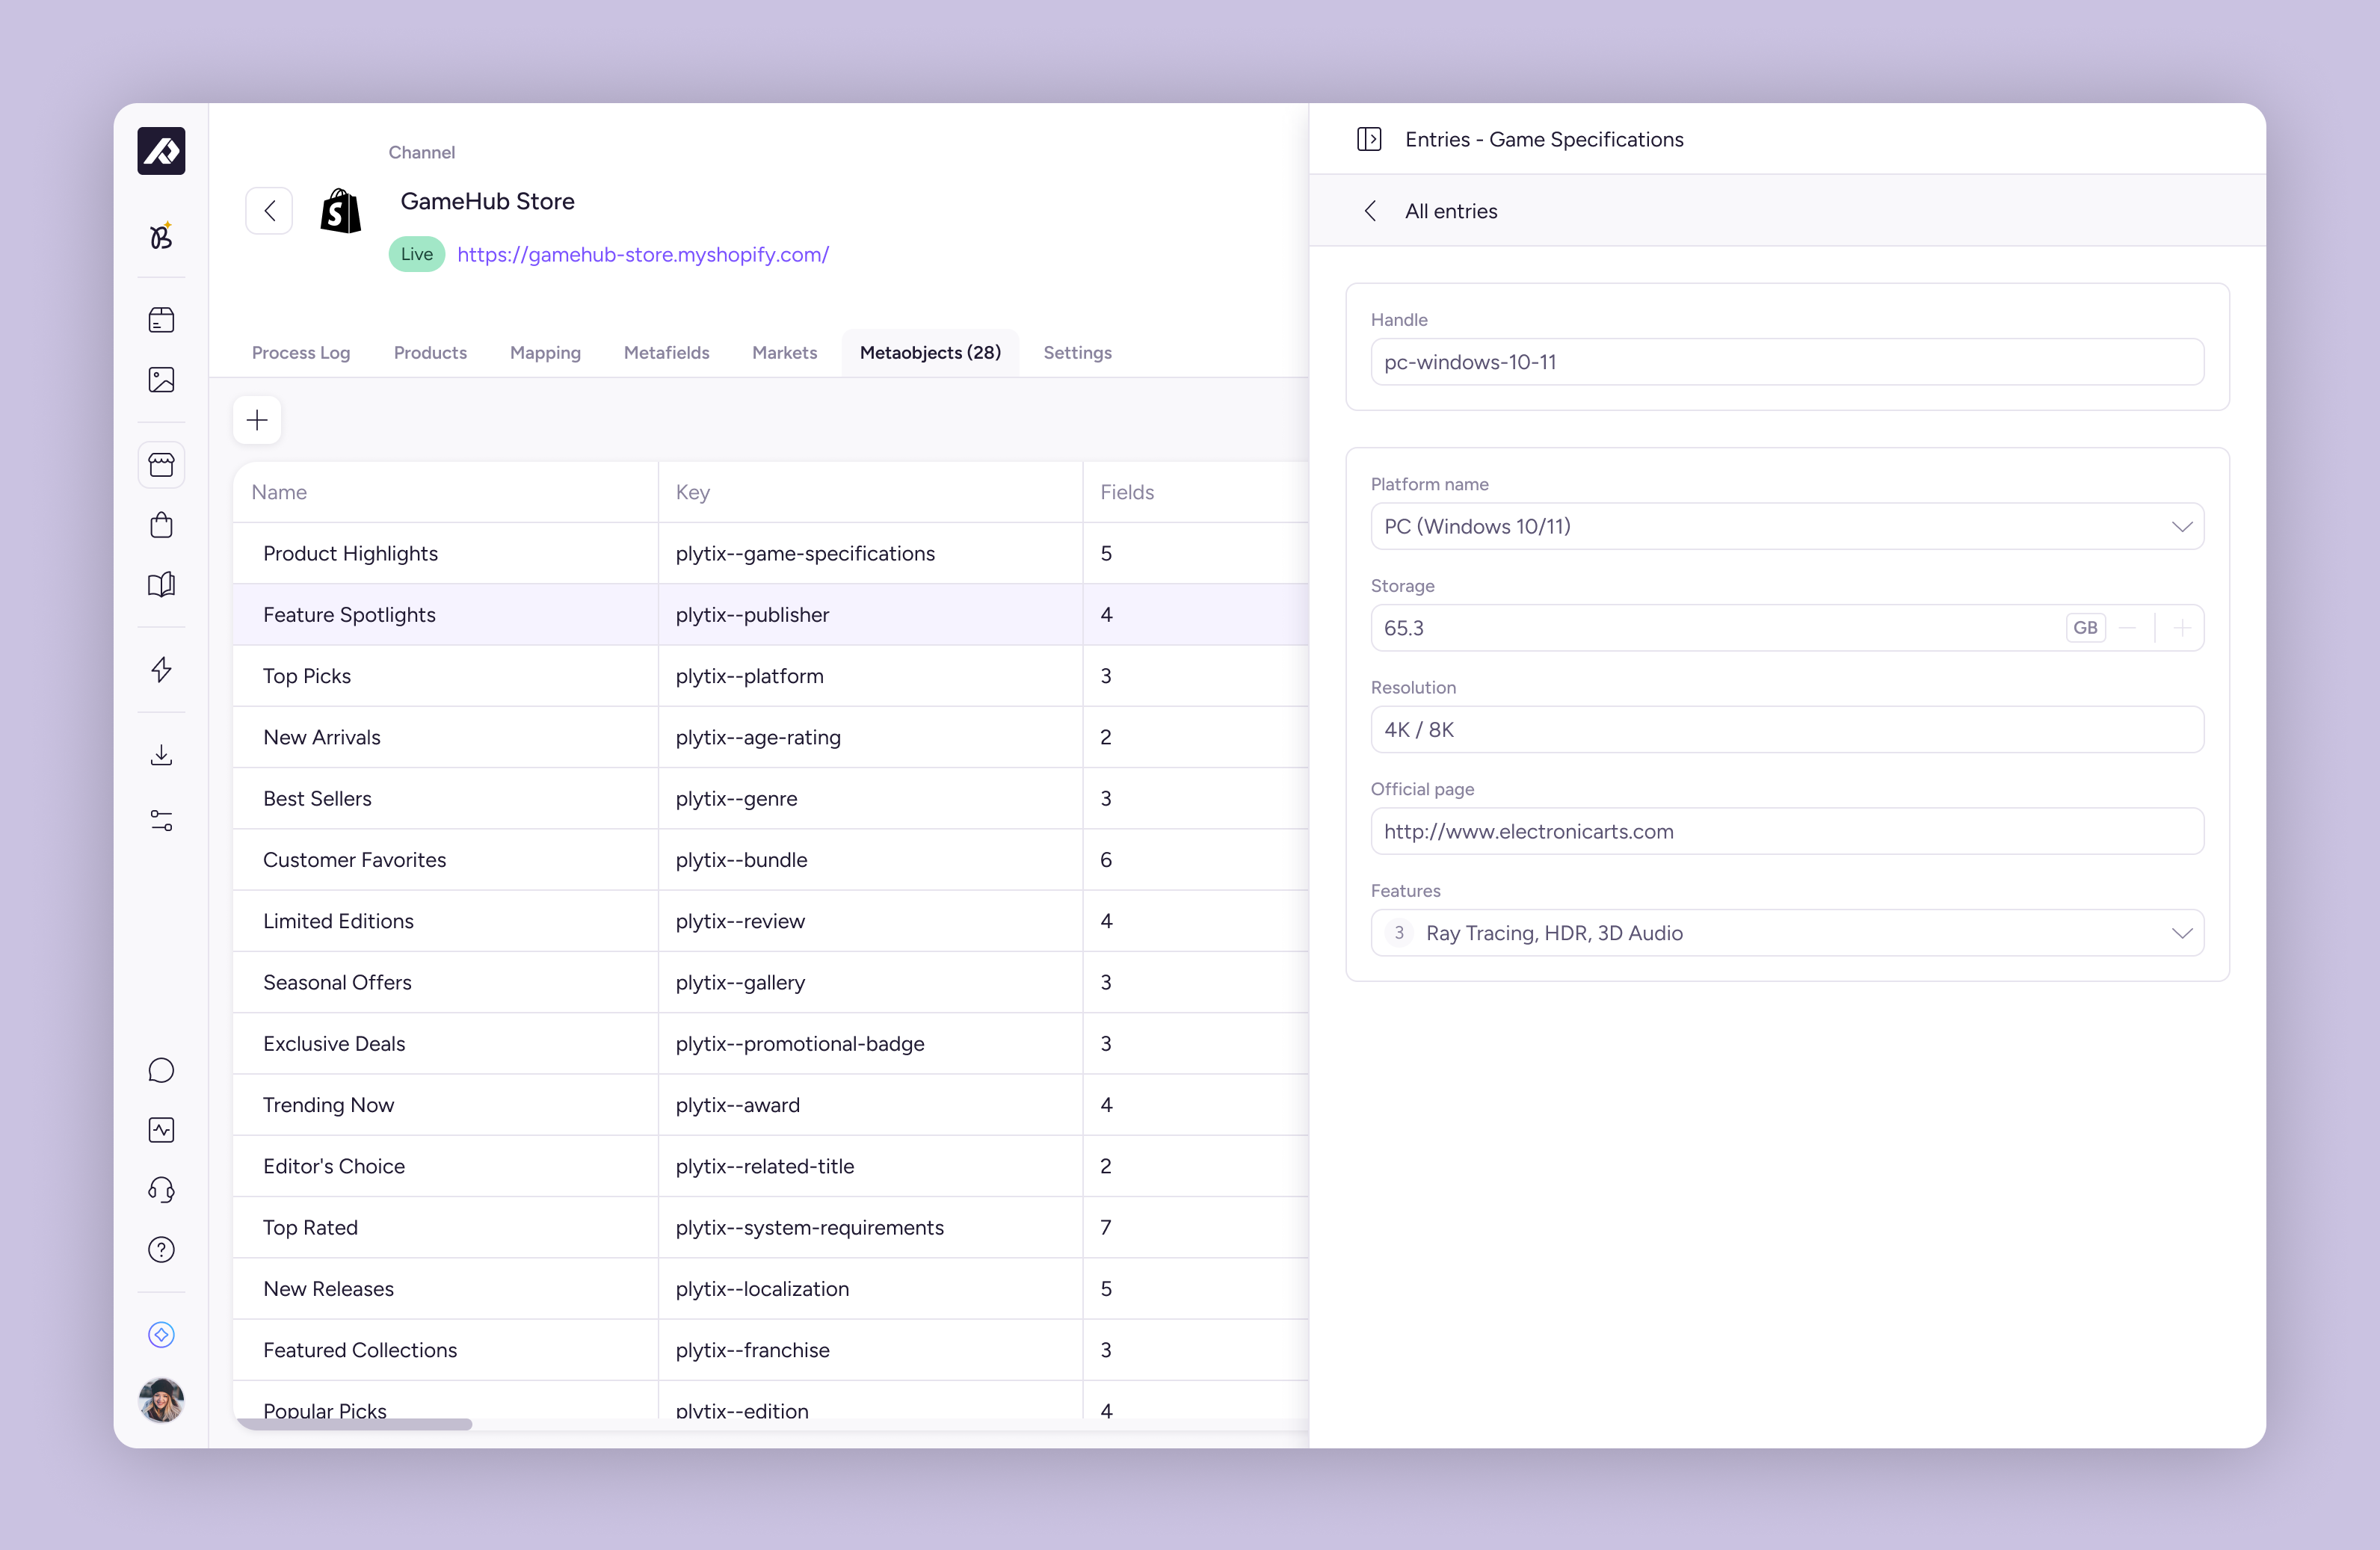Click the Official page URL field

pyautogui.click(x=1786, y=831)
